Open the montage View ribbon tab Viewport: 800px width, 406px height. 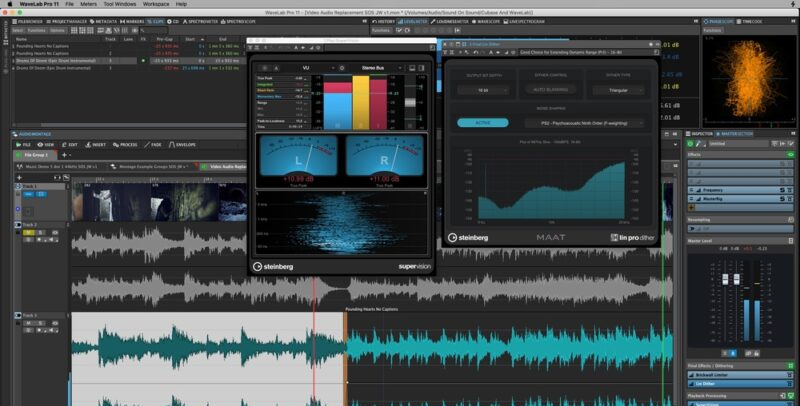coord(46,145)
